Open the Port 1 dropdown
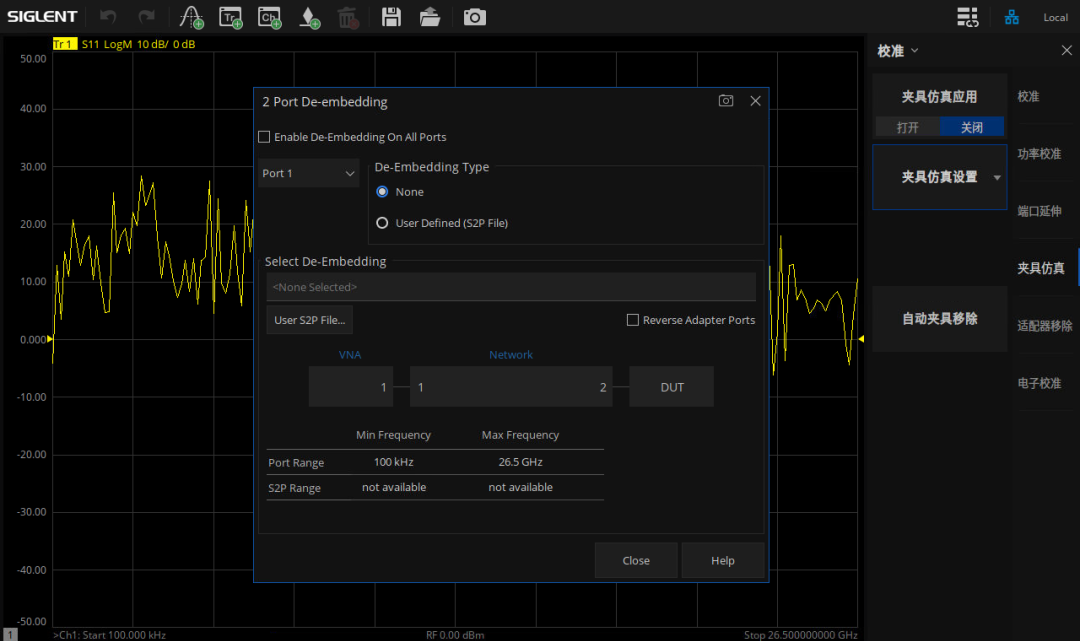This screenshot has width=1080, height=641. 308,173
